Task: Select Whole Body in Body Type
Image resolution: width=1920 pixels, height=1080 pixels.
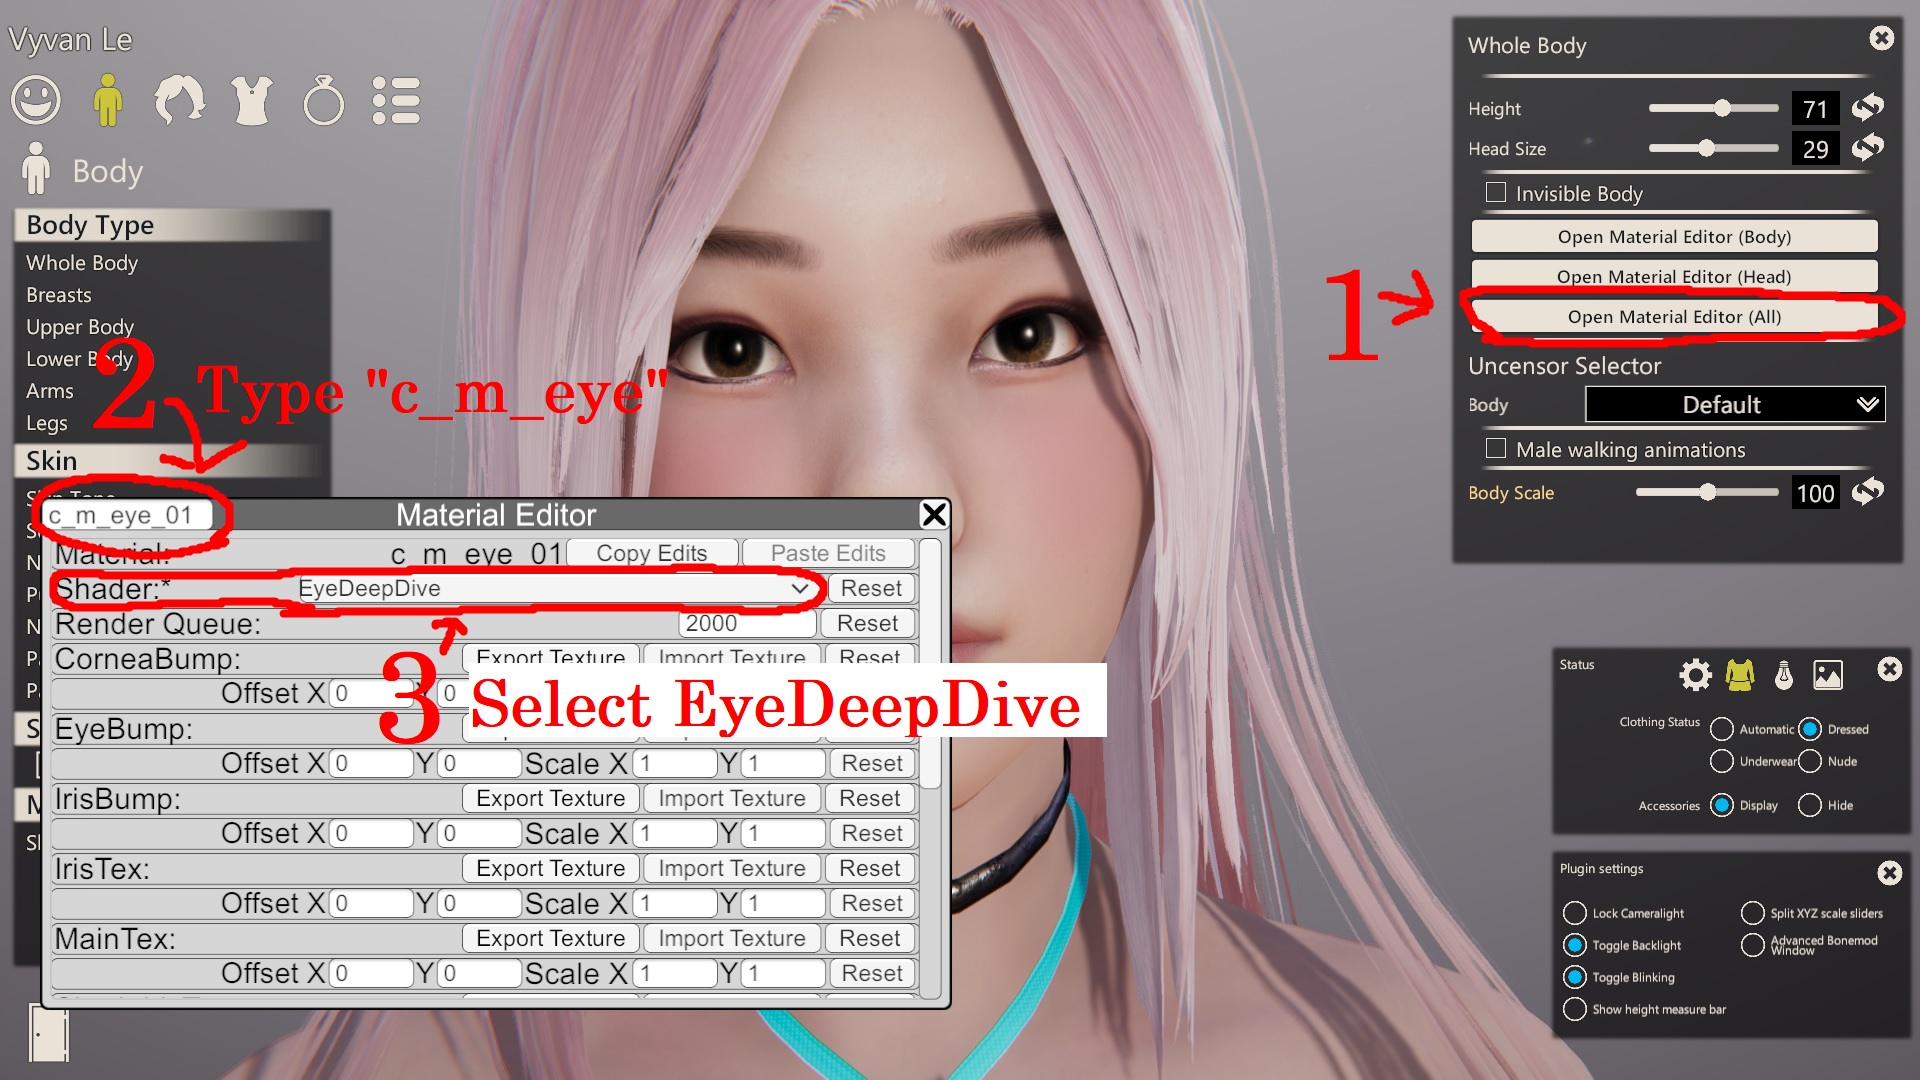Action: click(x=82, y=262)
